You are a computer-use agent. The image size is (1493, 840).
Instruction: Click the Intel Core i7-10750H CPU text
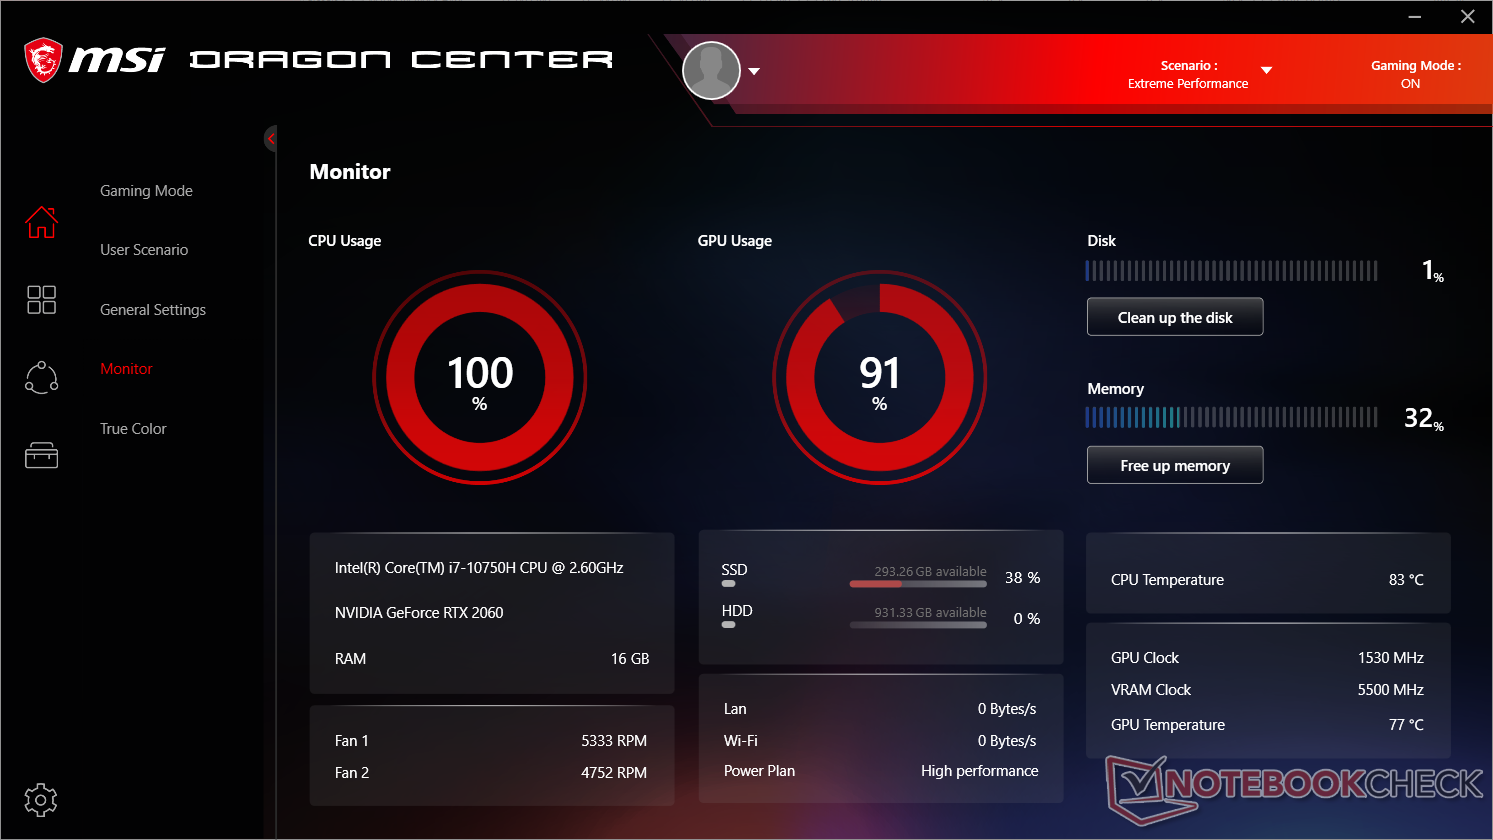[x=479, y=568]
